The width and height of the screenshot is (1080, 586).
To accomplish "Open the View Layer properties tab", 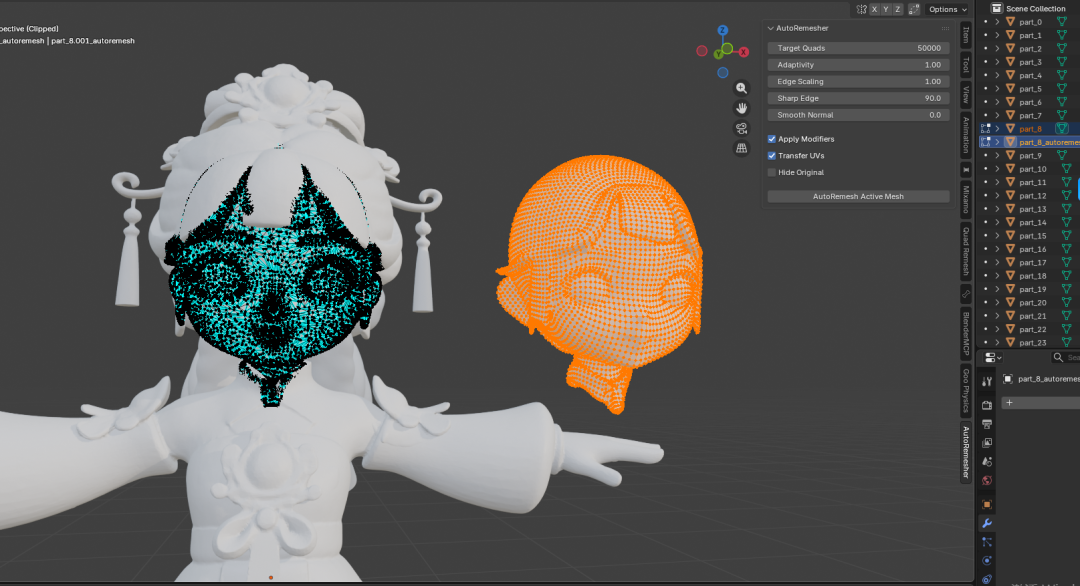I will coord(986,442).
